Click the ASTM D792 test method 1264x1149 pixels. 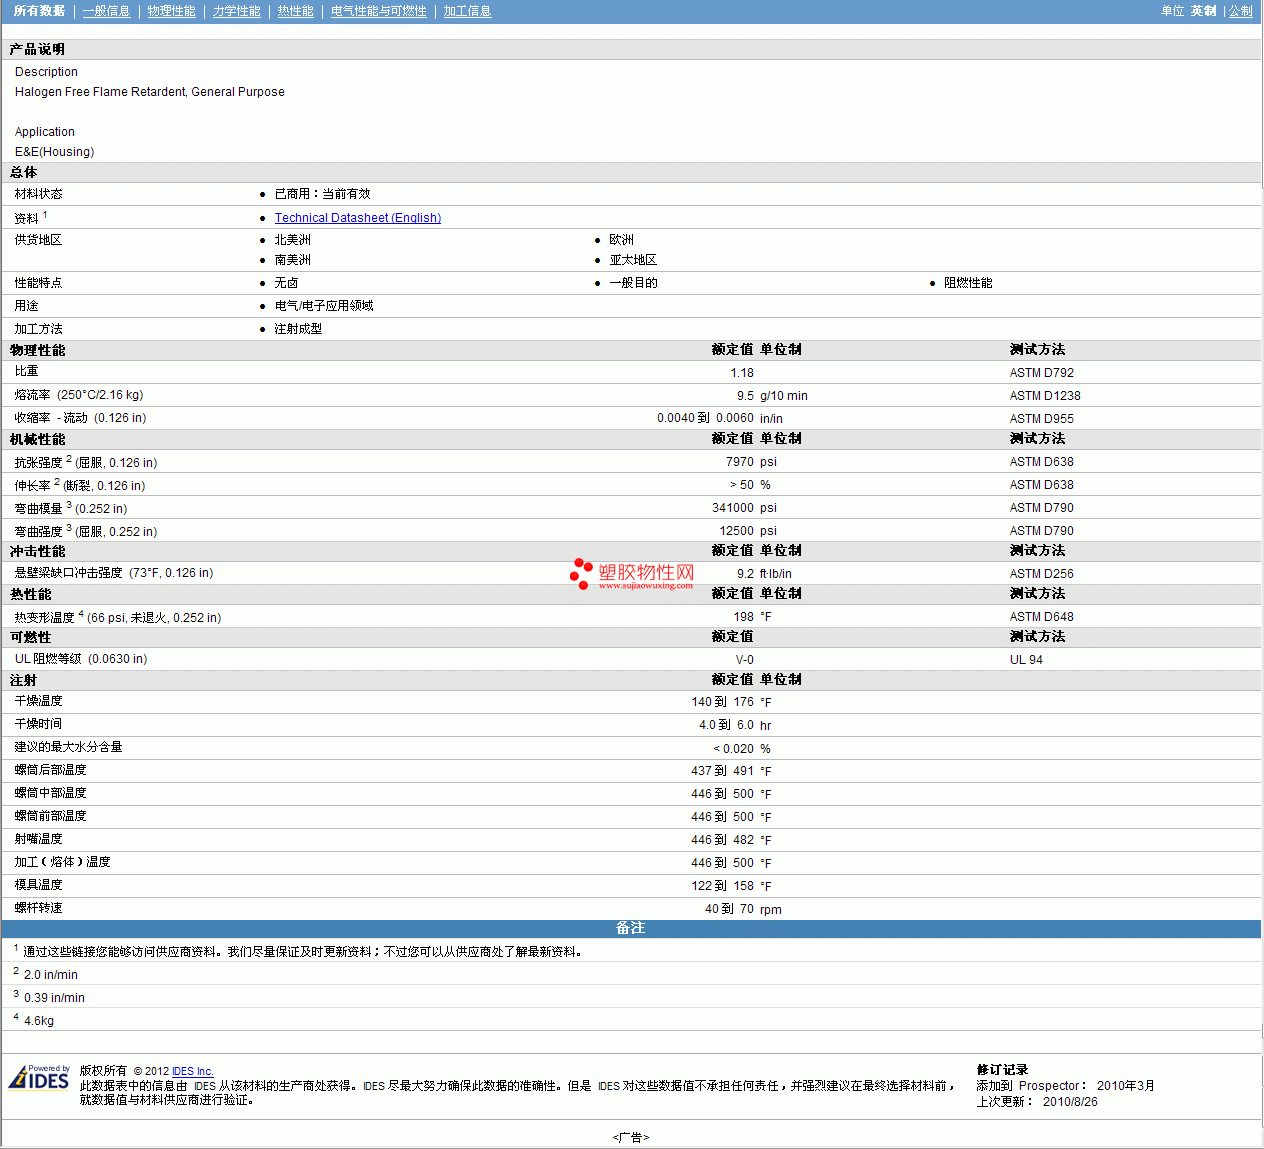(1042, 373)
